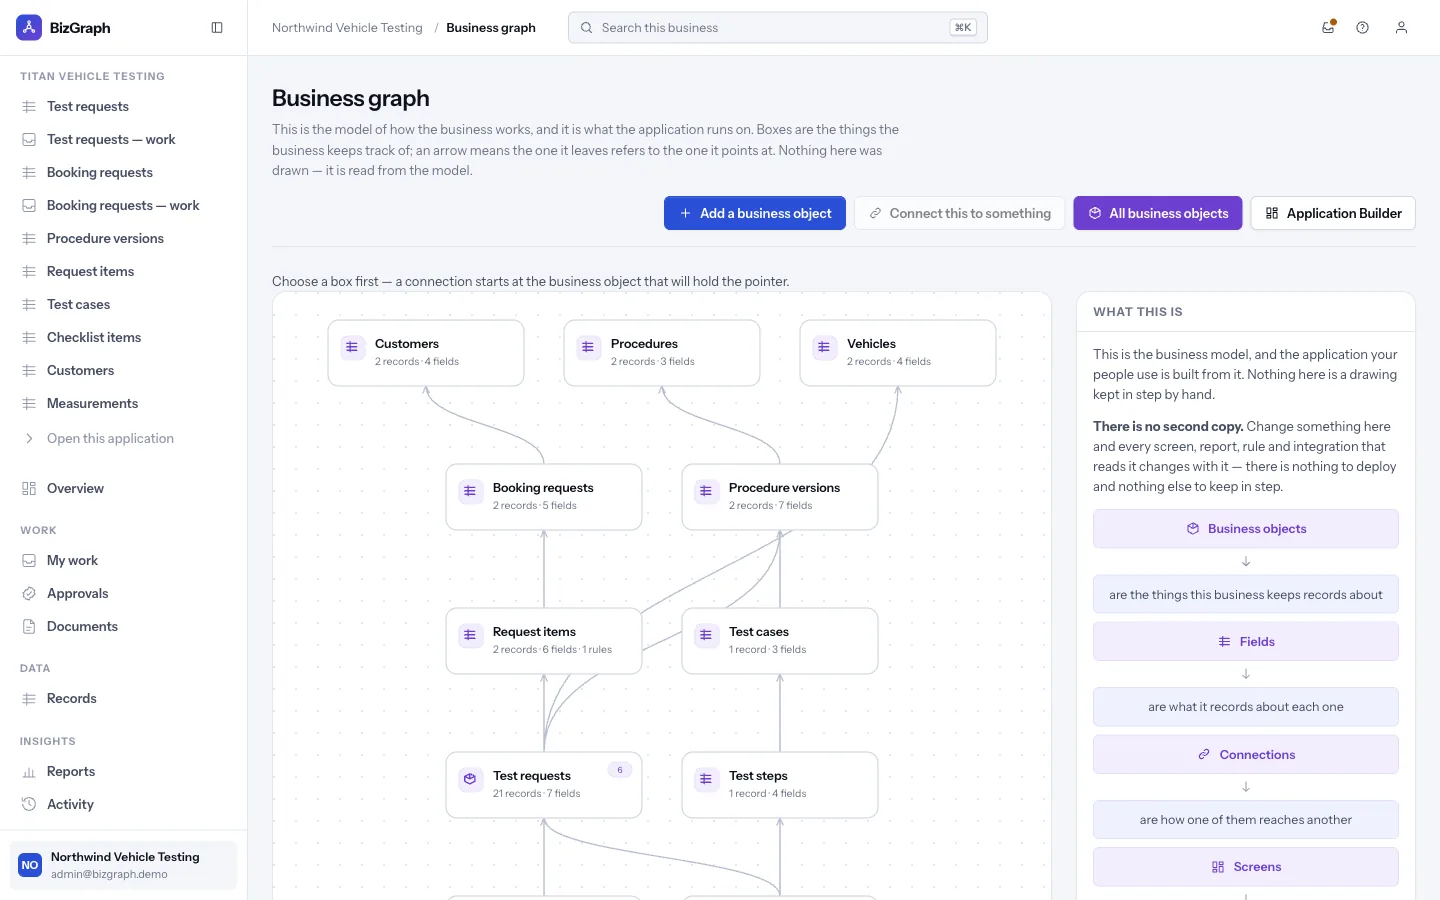
Task: Click Add a business object button
Action: 755,213
